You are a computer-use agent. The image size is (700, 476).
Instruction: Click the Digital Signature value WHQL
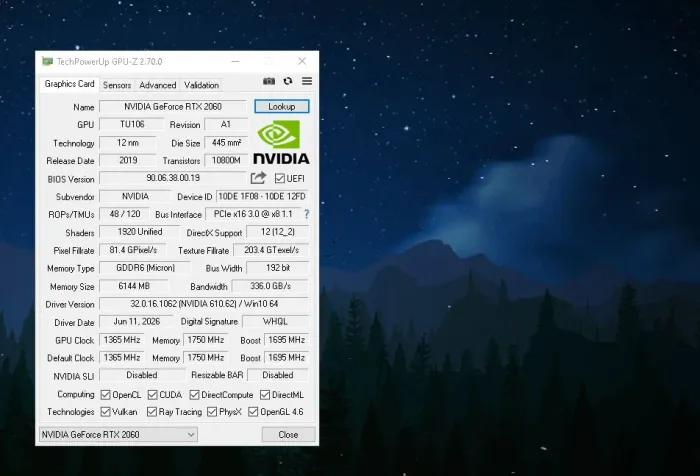tap(275, 322)
